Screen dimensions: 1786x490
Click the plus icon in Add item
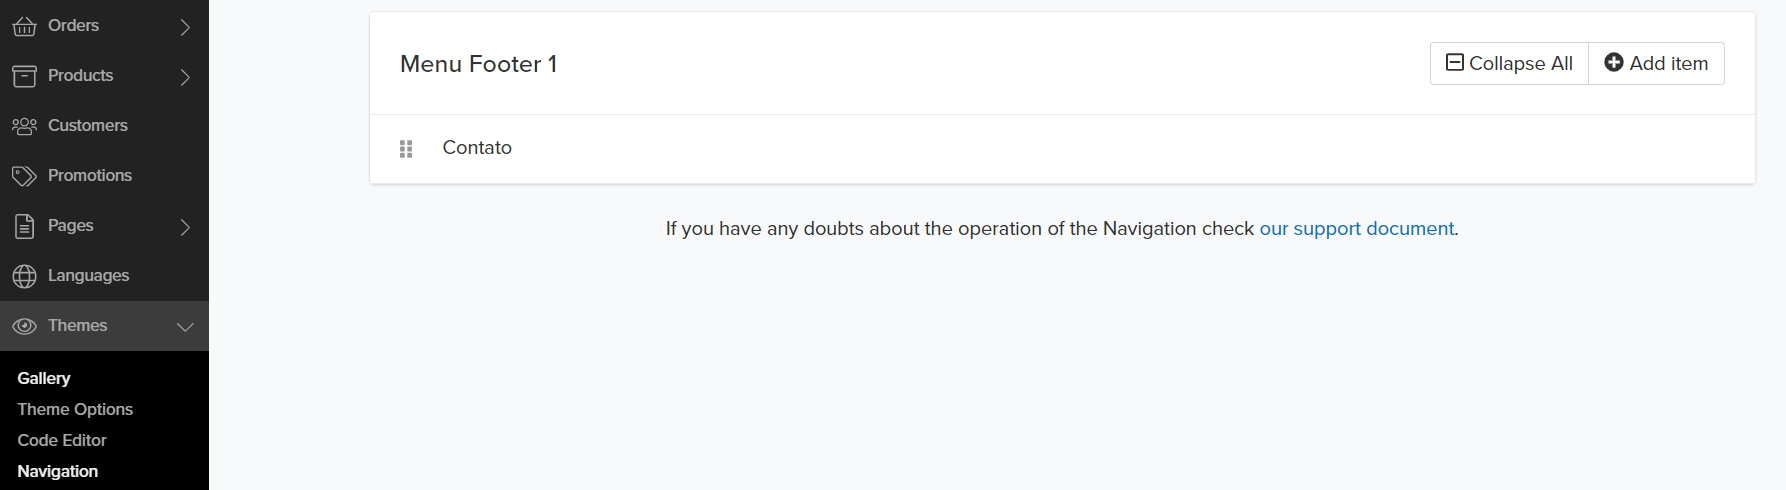tap(1614, 63)
